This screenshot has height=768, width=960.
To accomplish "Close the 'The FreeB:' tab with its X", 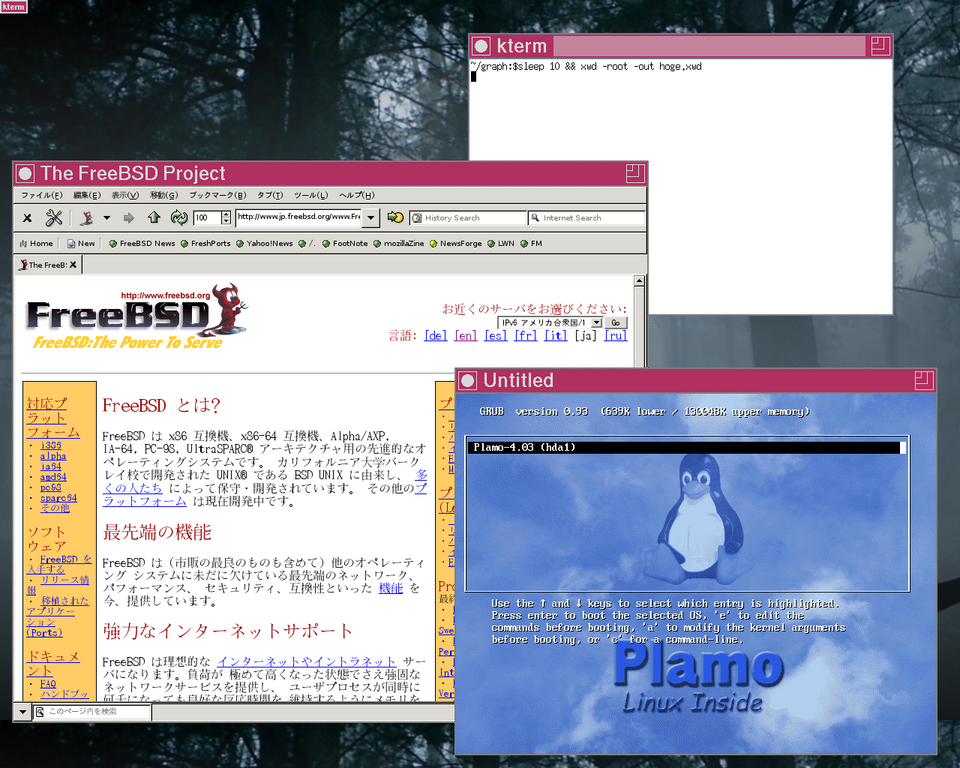I will point(73,265).
